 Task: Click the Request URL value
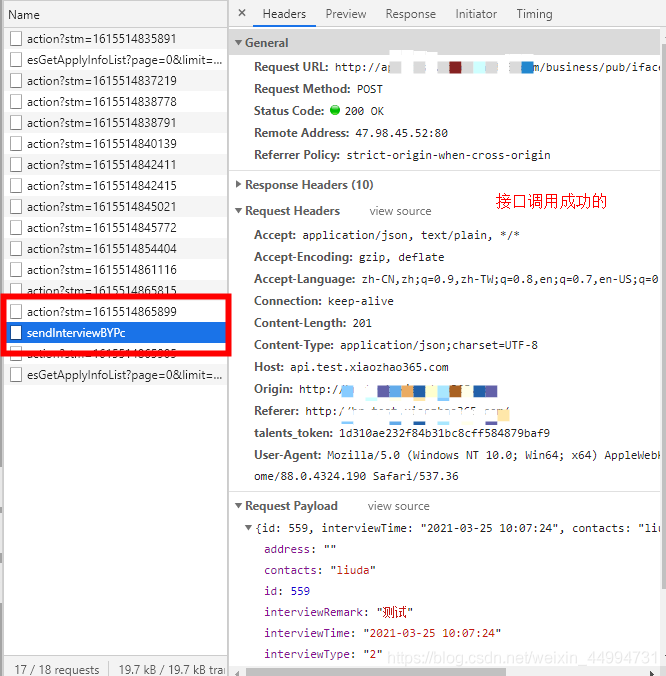point(497,67)
